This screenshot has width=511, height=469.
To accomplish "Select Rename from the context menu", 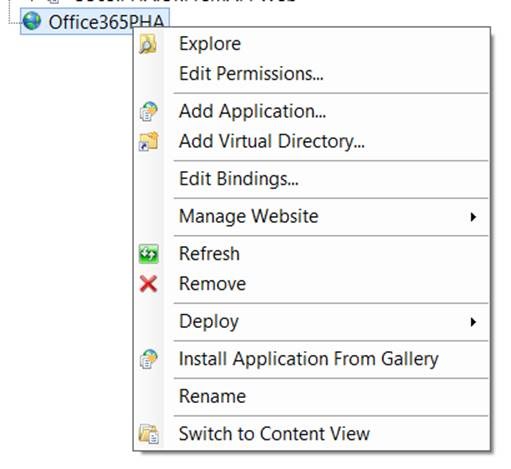I will coord(213,397).
